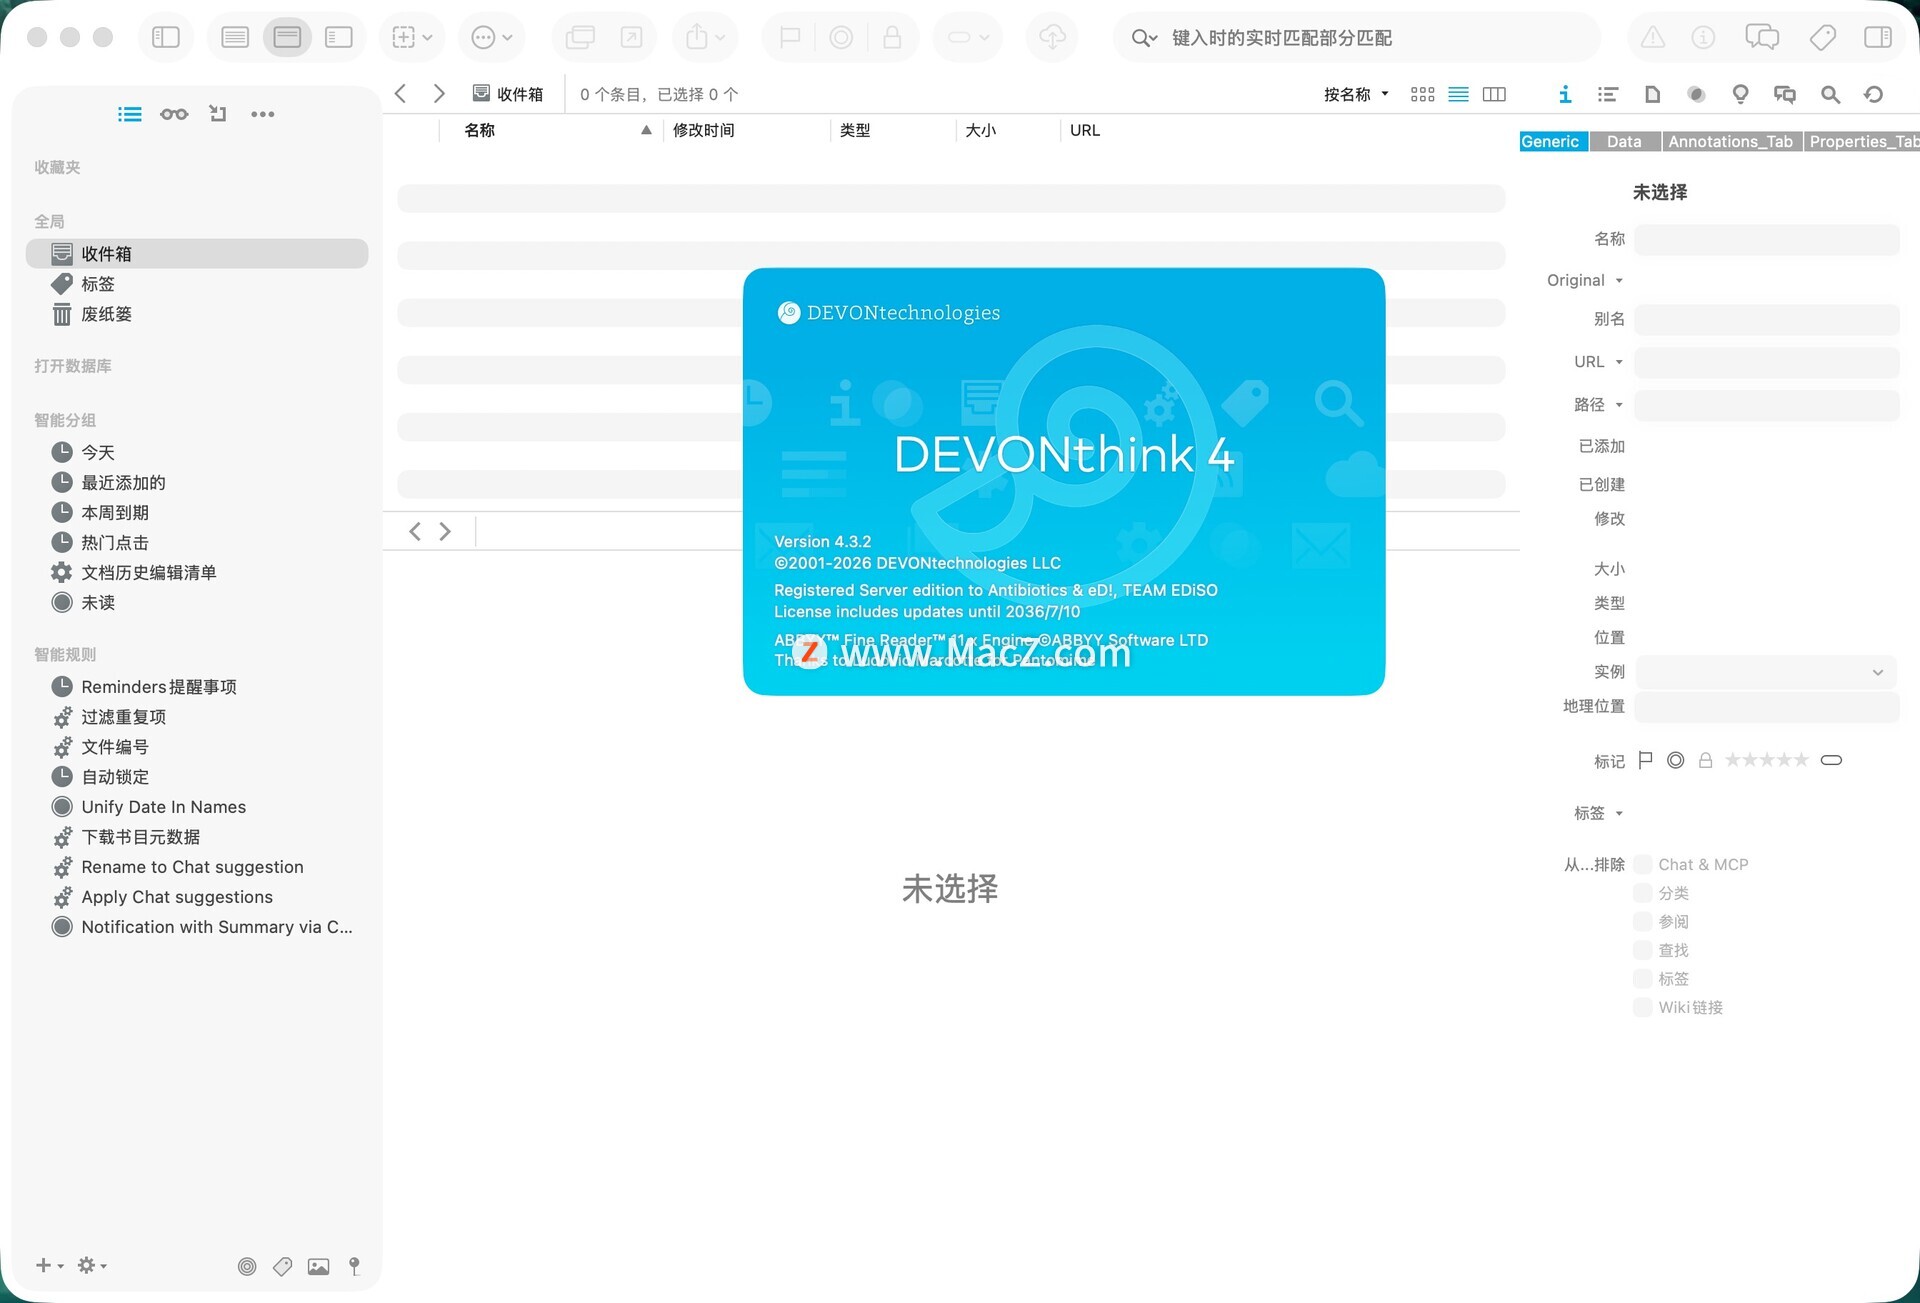Screen dimensions: 1920x1303
Task: Click the share toolbar button
Action: click(705, 38)
